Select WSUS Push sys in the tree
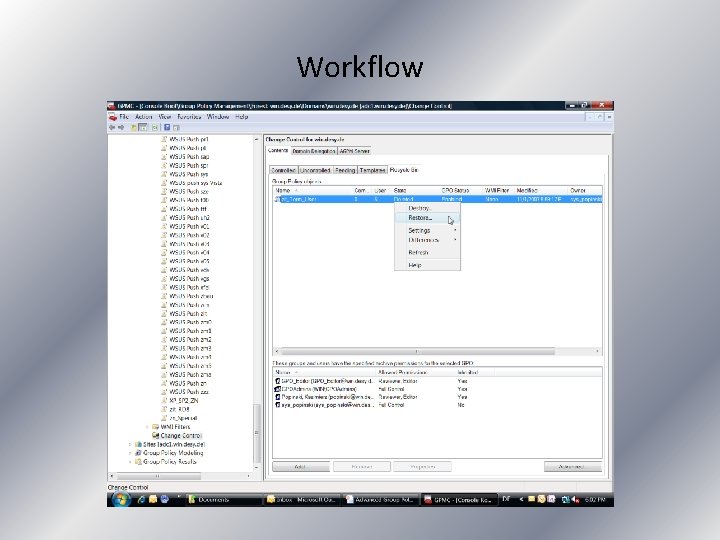 click(189, 174)
